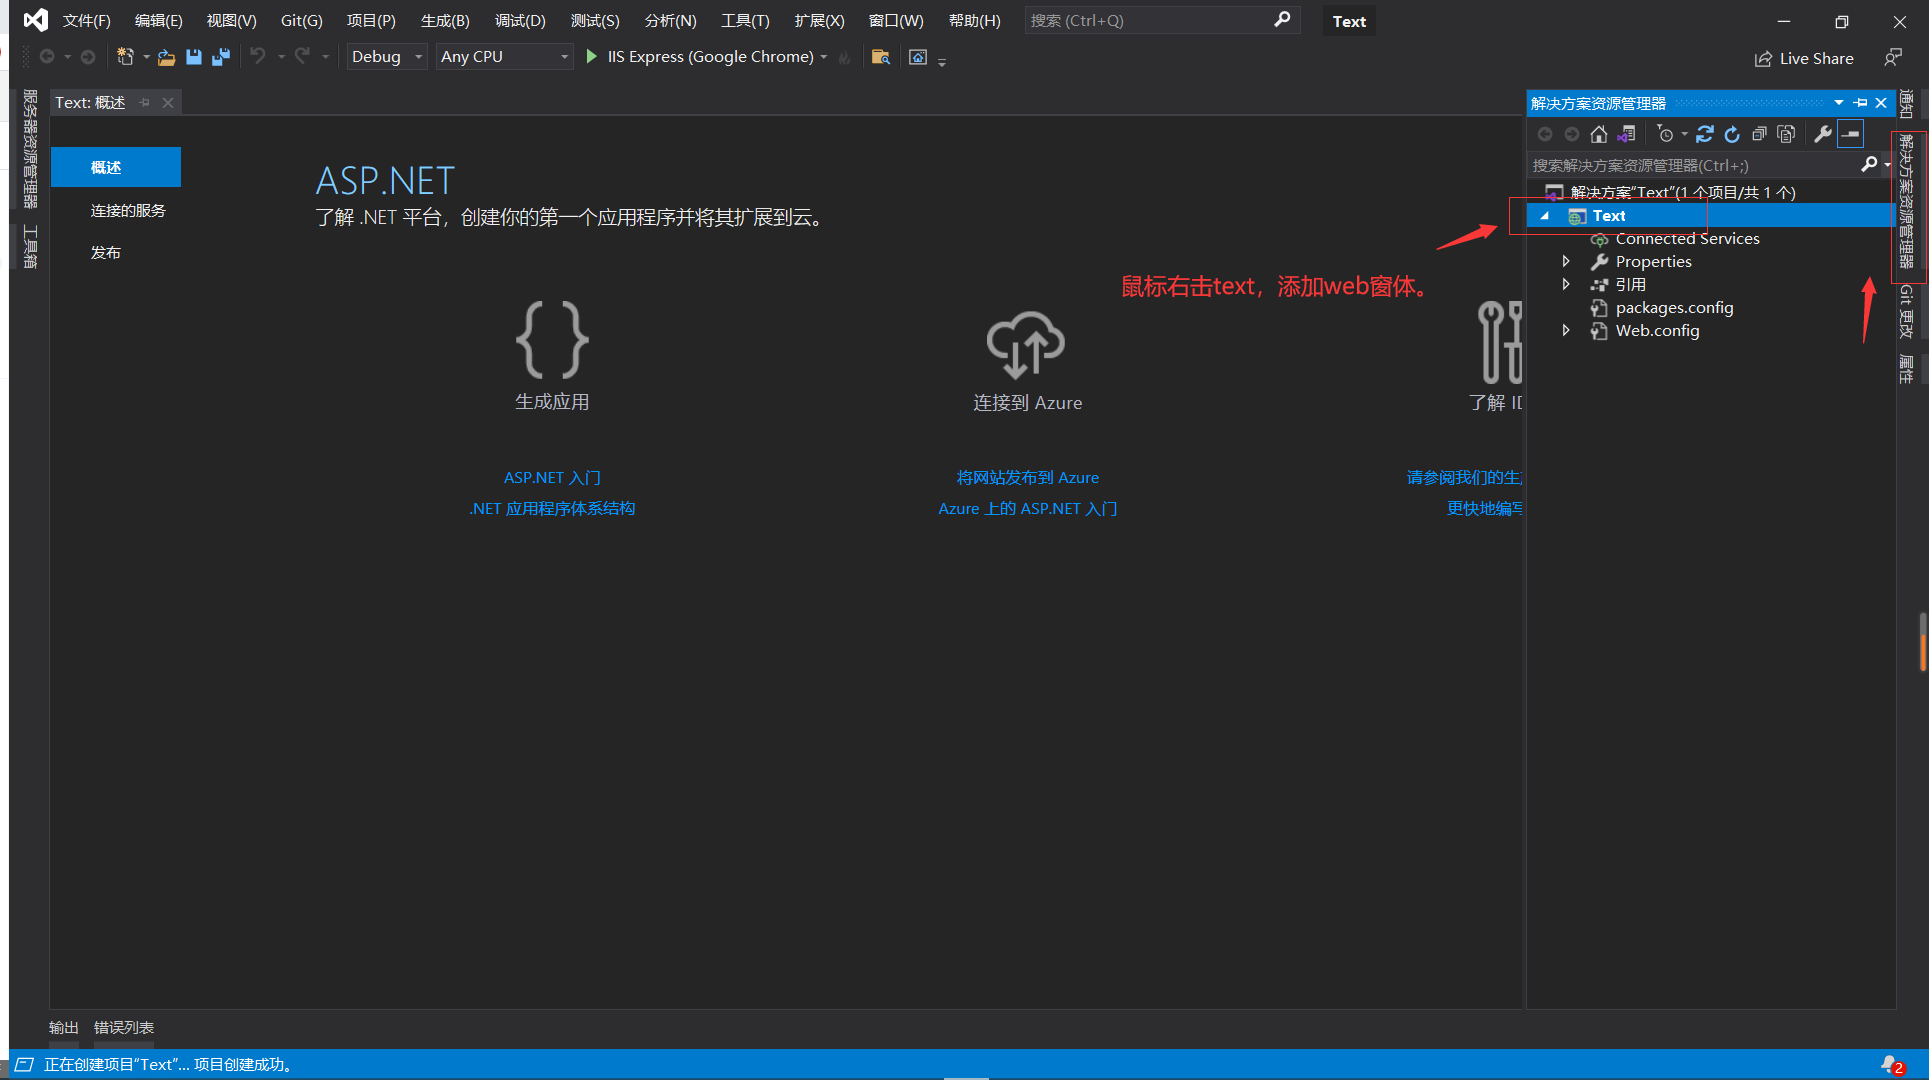Open the 文件(F) menu

[87, 21]
